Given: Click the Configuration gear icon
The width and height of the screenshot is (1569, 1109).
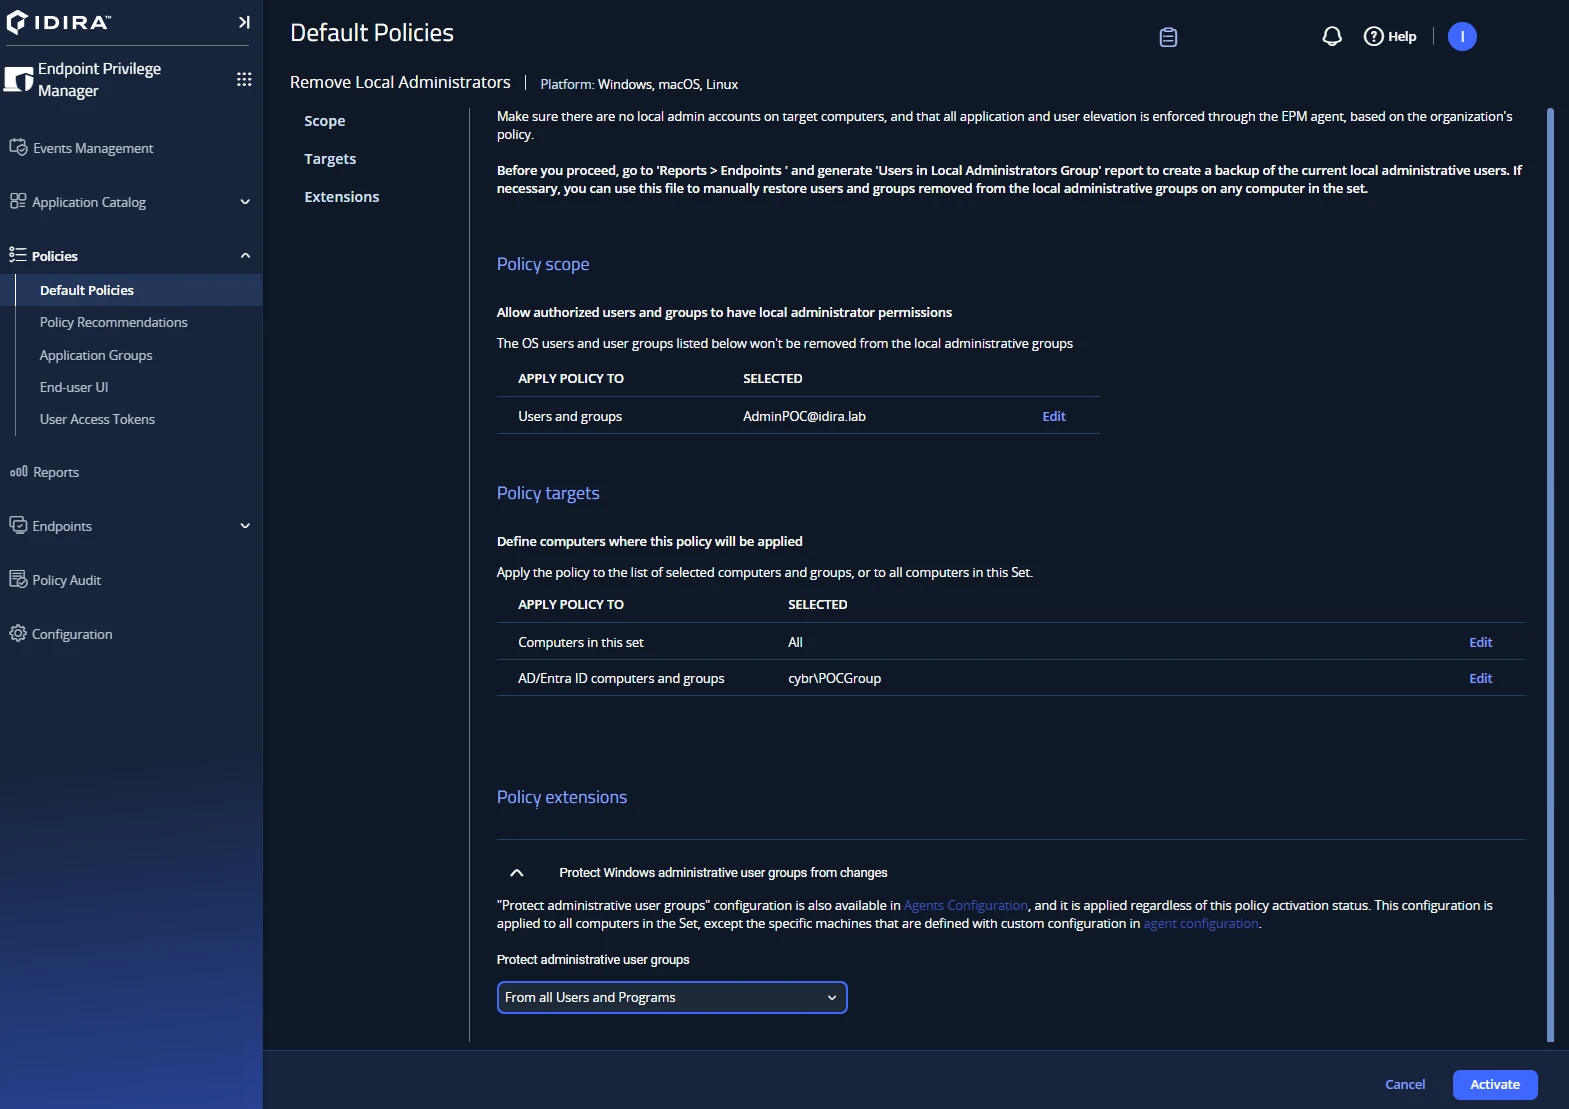Looking at the screenshot, I should 18,633.
